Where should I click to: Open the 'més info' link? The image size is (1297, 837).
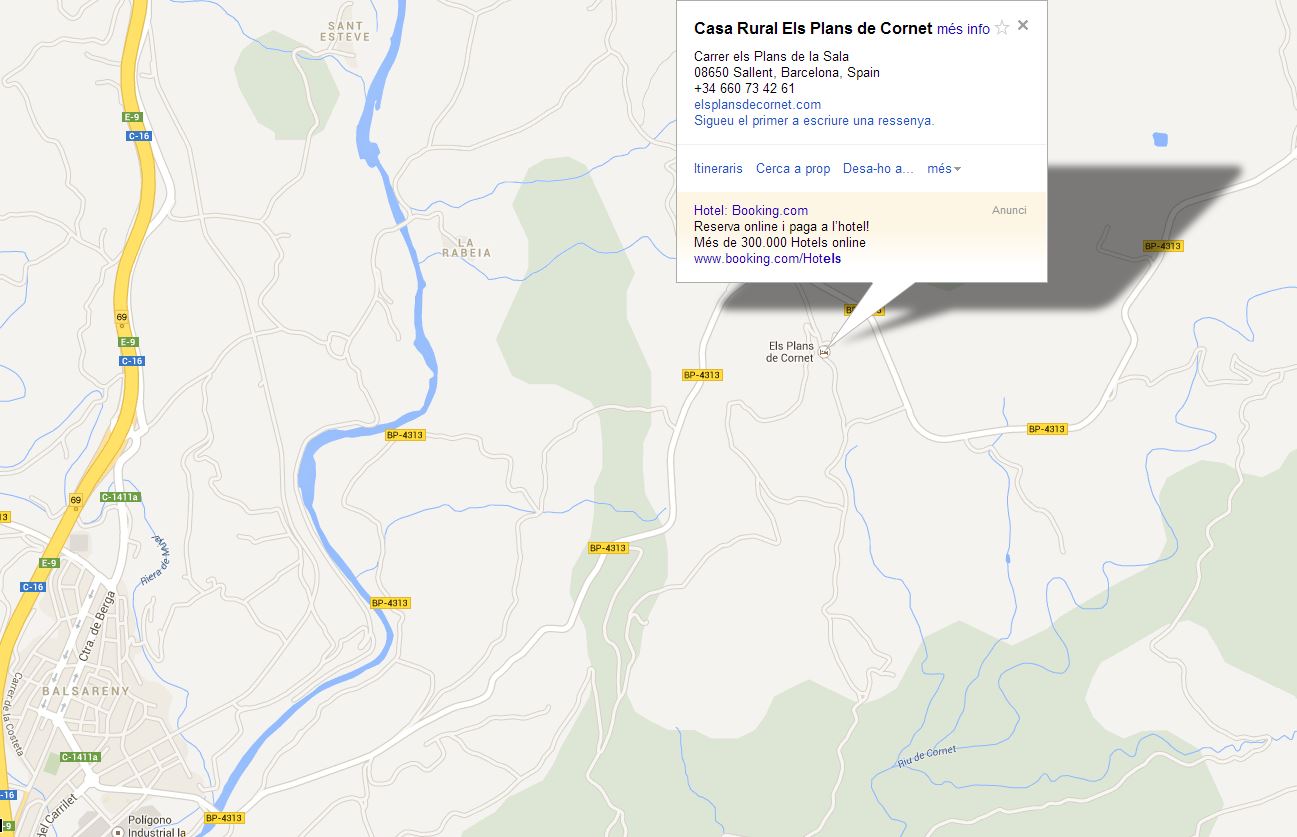click(x=963, y=29)
